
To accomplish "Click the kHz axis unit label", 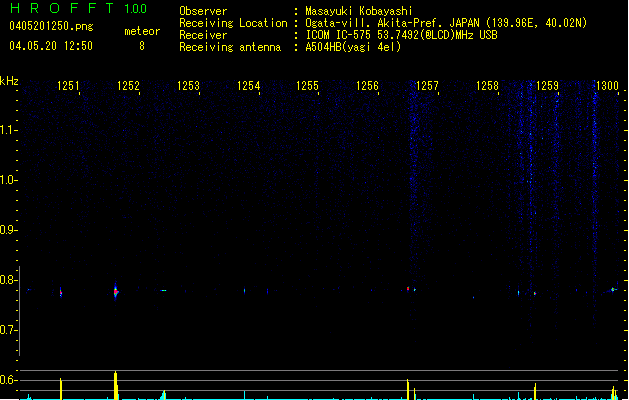I will 9,81.
